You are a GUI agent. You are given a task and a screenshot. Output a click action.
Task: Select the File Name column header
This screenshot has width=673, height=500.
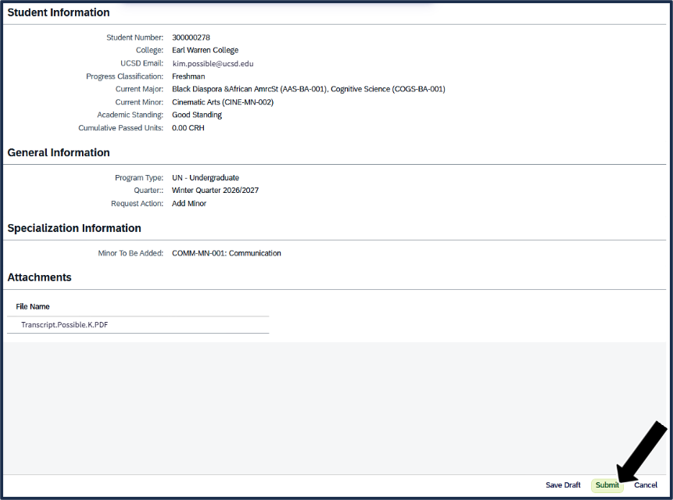click(33, 306)
